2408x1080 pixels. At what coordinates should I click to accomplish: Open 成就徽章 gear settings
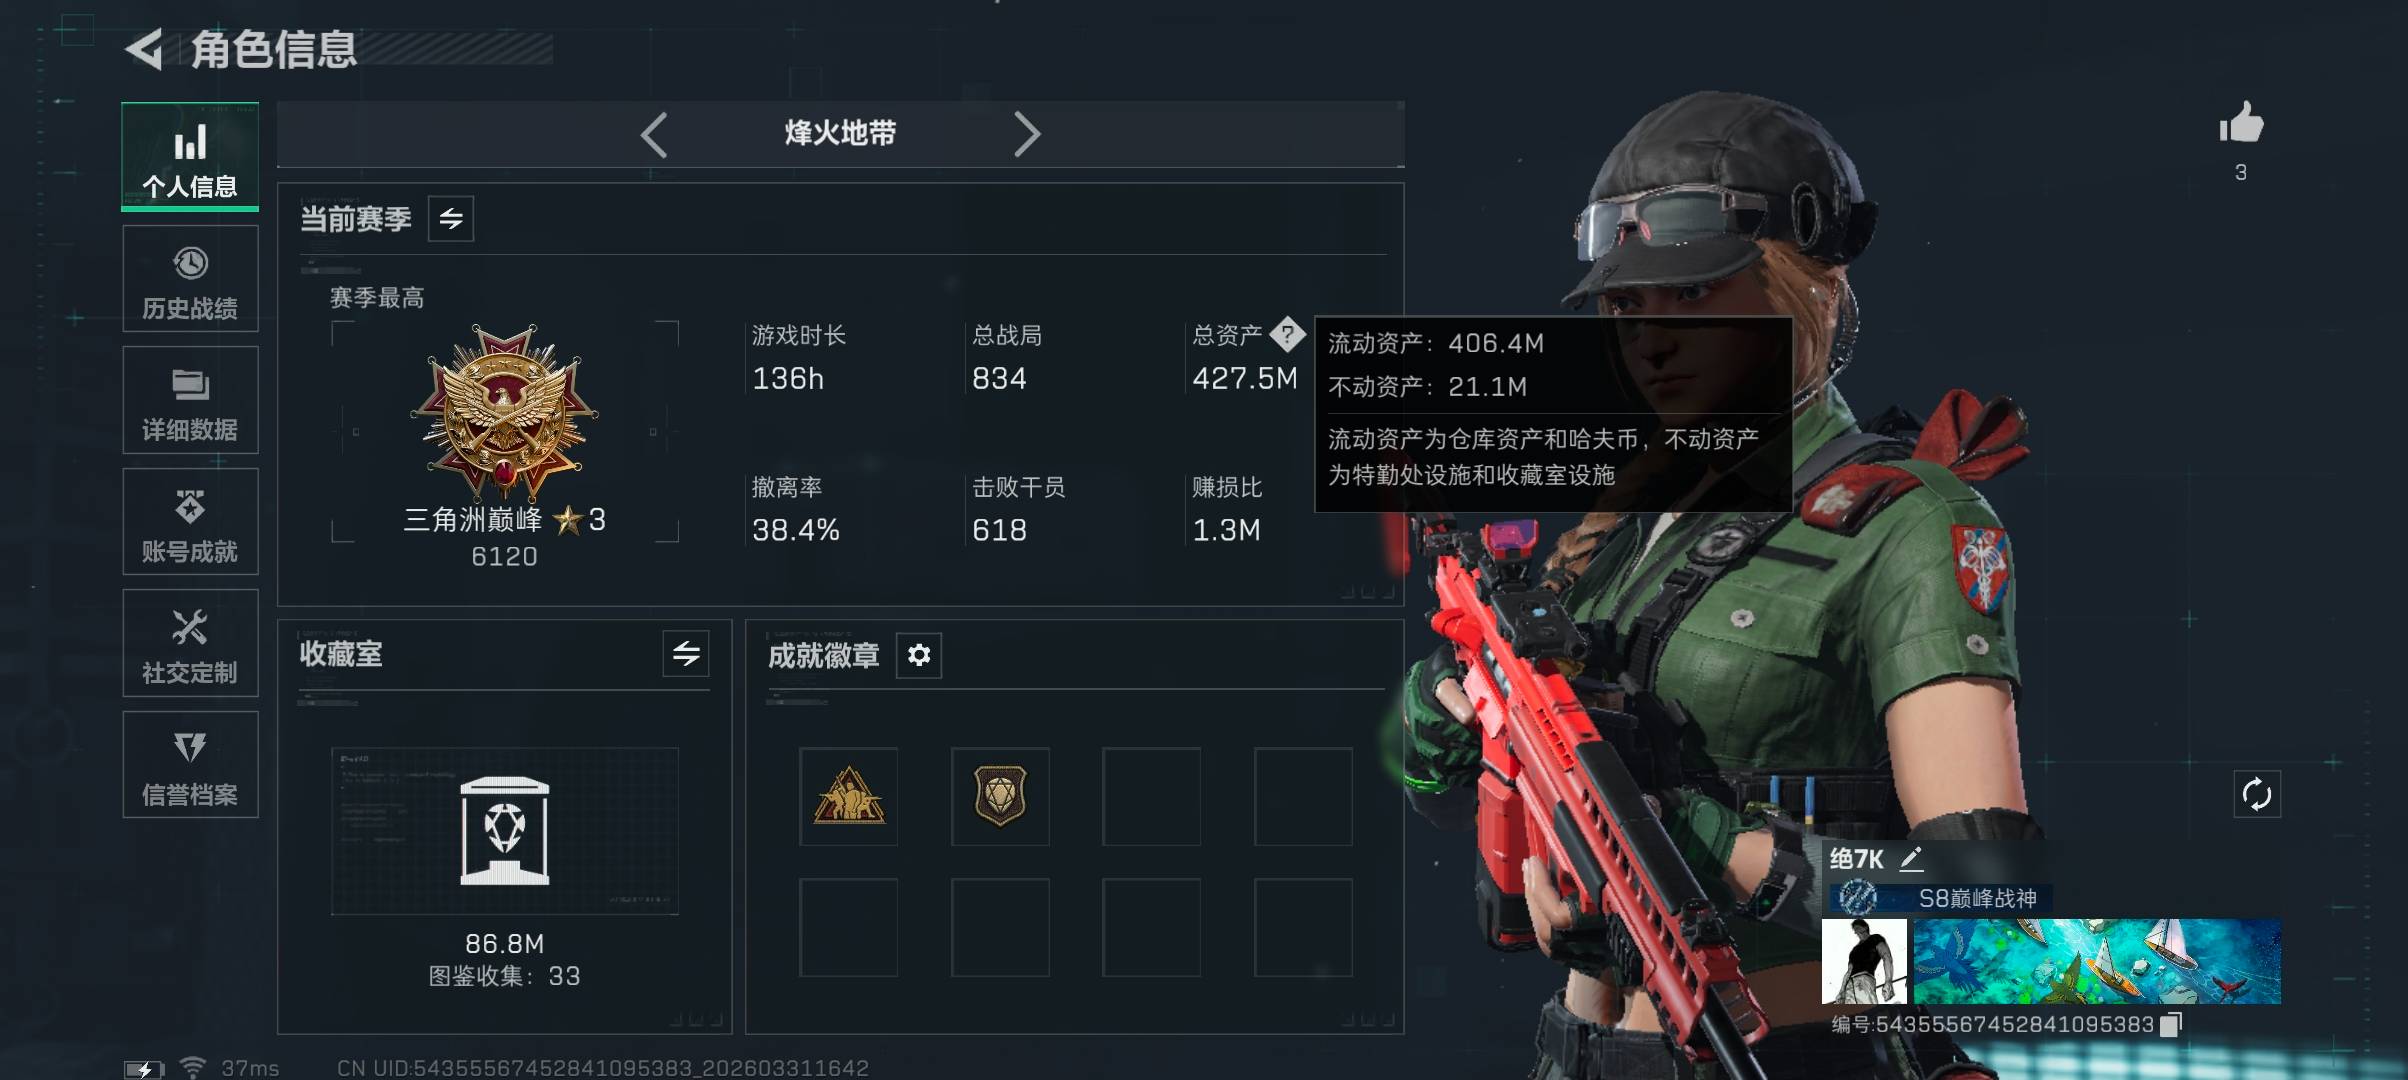coord(919,655)
